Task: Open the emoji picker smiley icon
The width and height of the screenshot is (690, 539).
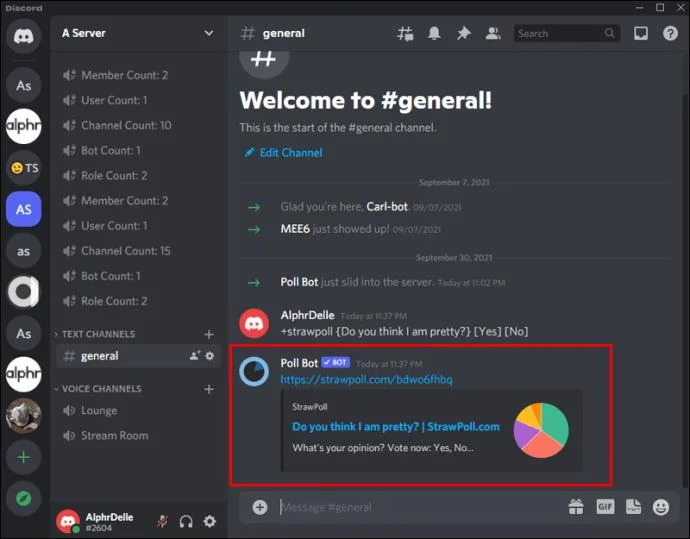Action: [x=661, y=507]
